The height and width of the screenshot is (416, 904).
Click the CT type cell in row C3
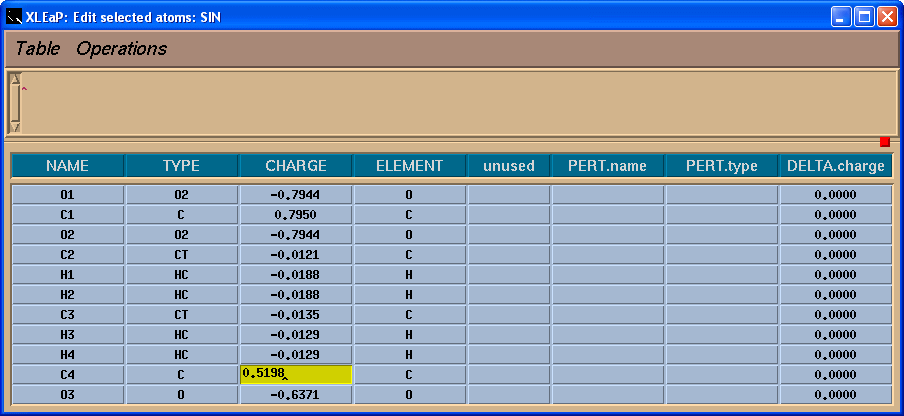pyautogui.click(x=182, y=315)
